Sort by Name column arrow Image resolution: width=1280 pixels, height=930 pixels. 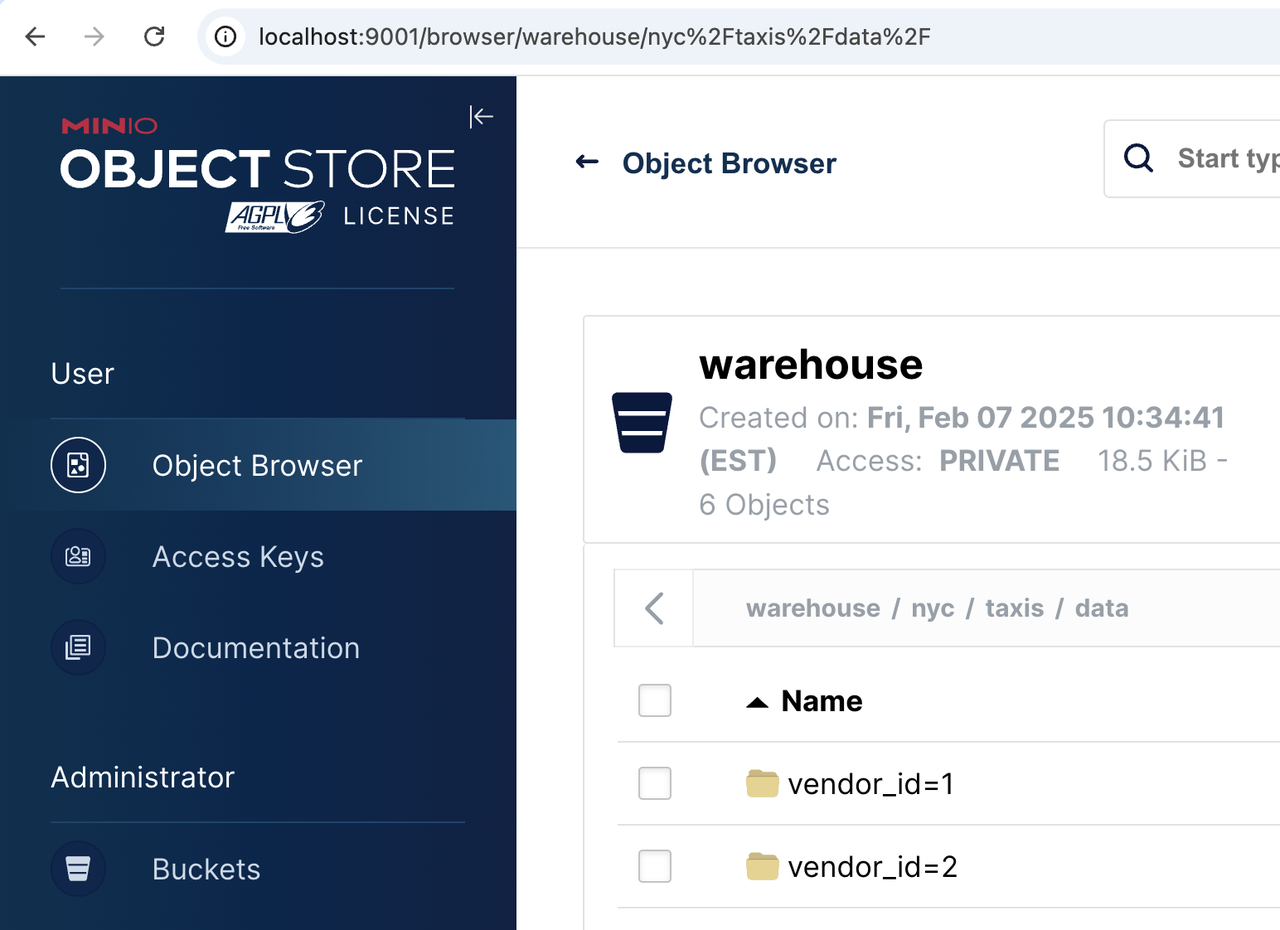pos(757,702)
